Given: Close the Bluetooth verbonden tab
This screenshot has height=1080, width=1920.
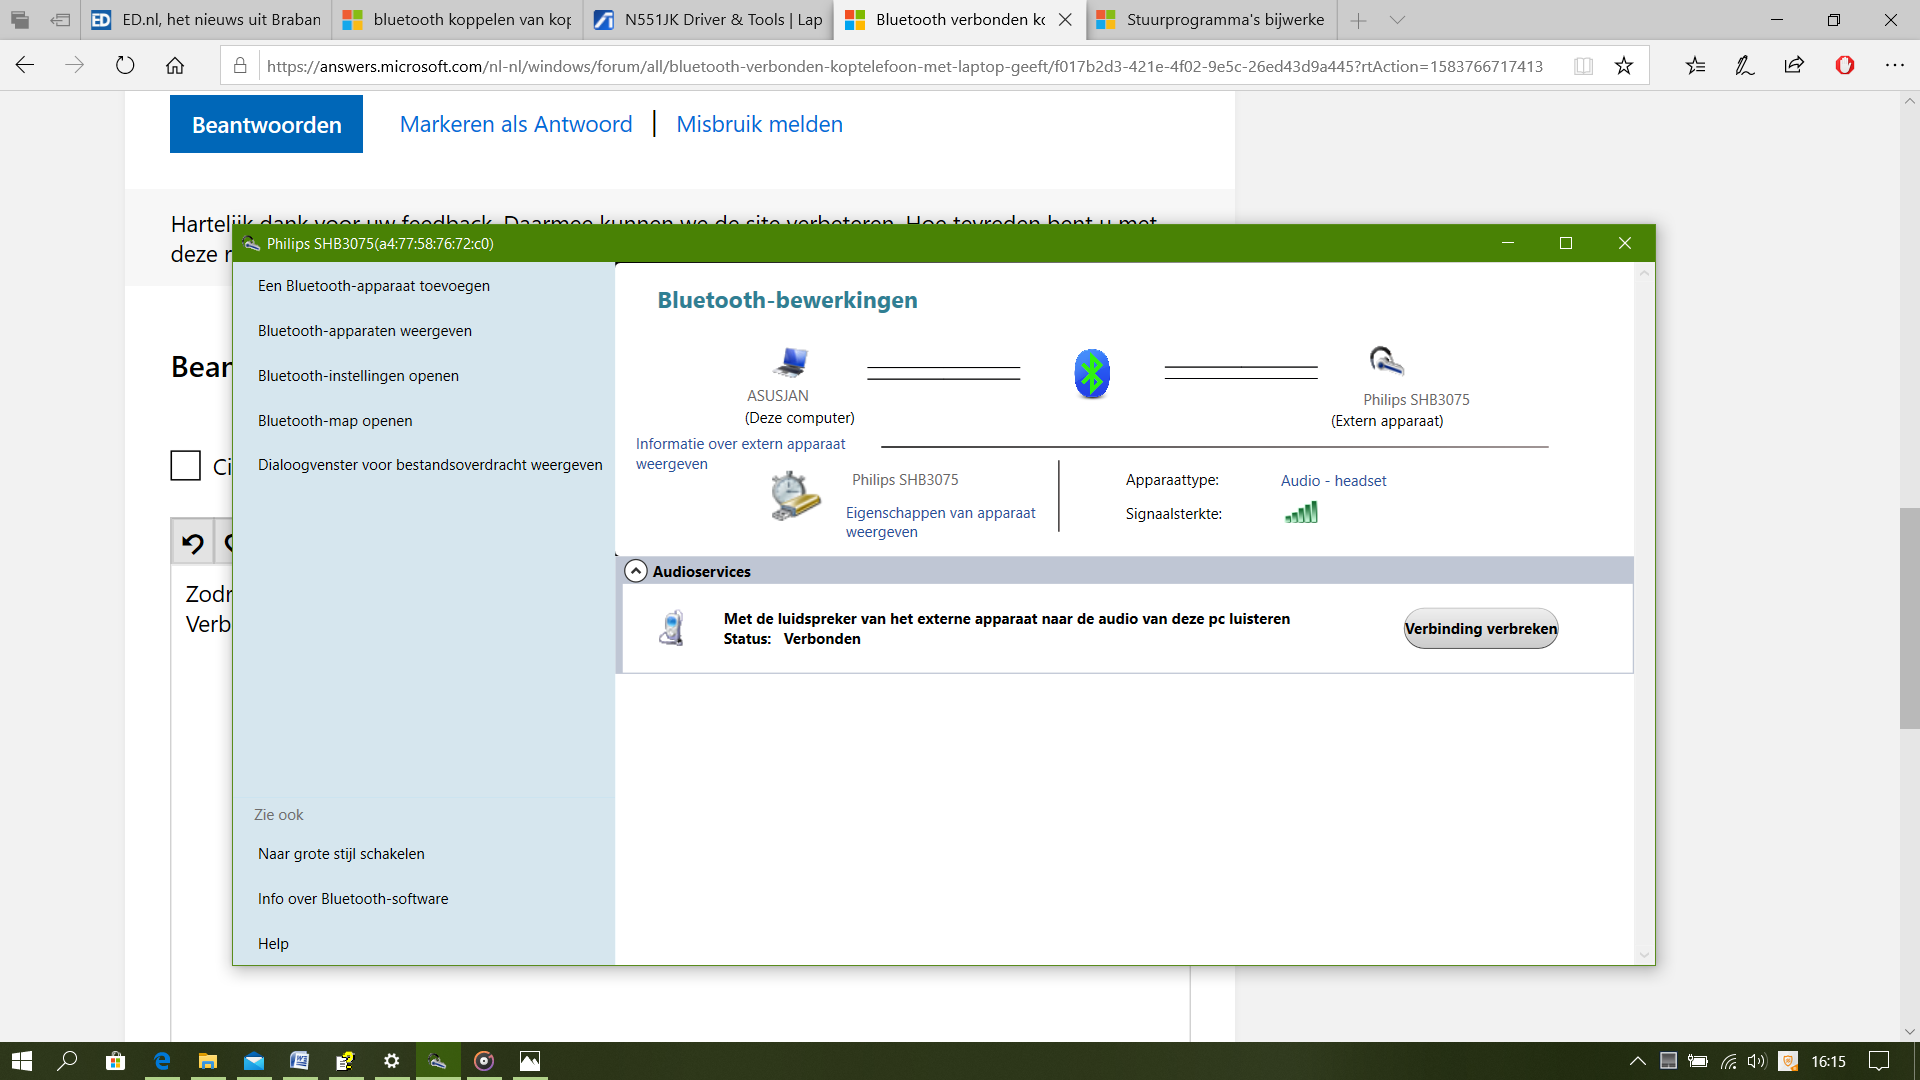Looking at the screenshot, I should coord(1065,20).
